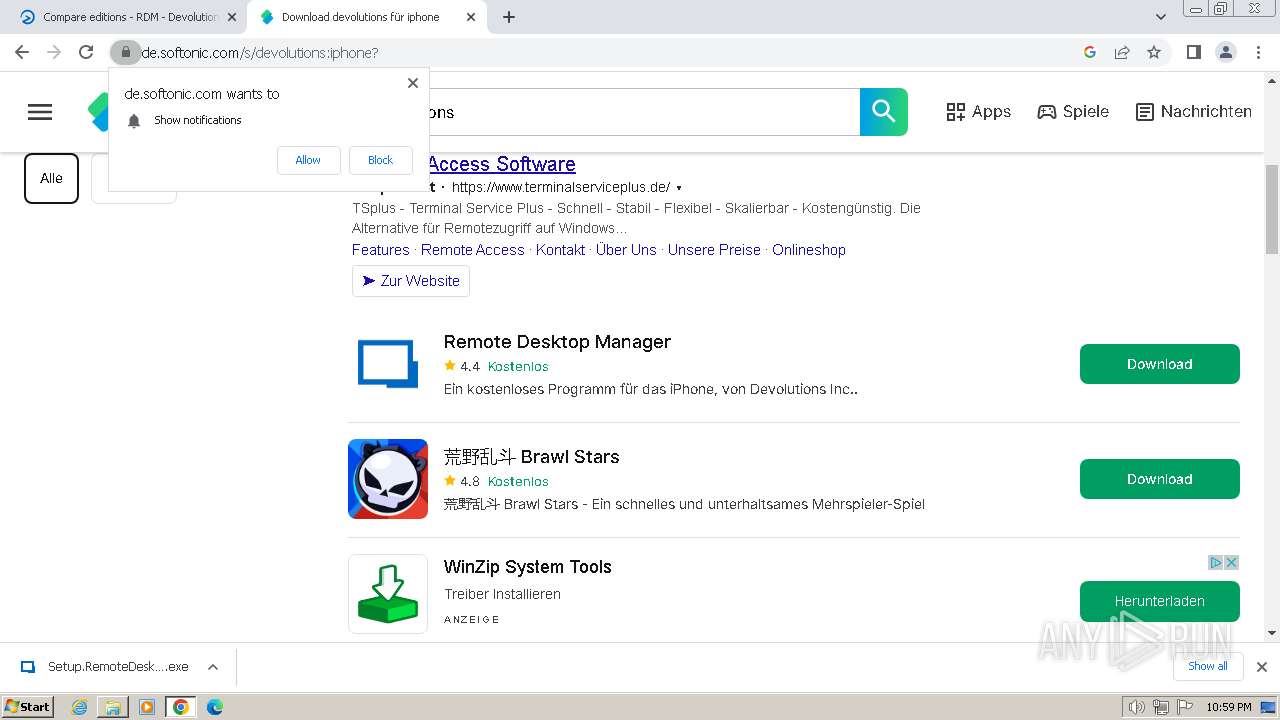The width and height of the screenshot is (1280, 720).
Task: Open Spiele section
Action: click(x=1073, y=112)
